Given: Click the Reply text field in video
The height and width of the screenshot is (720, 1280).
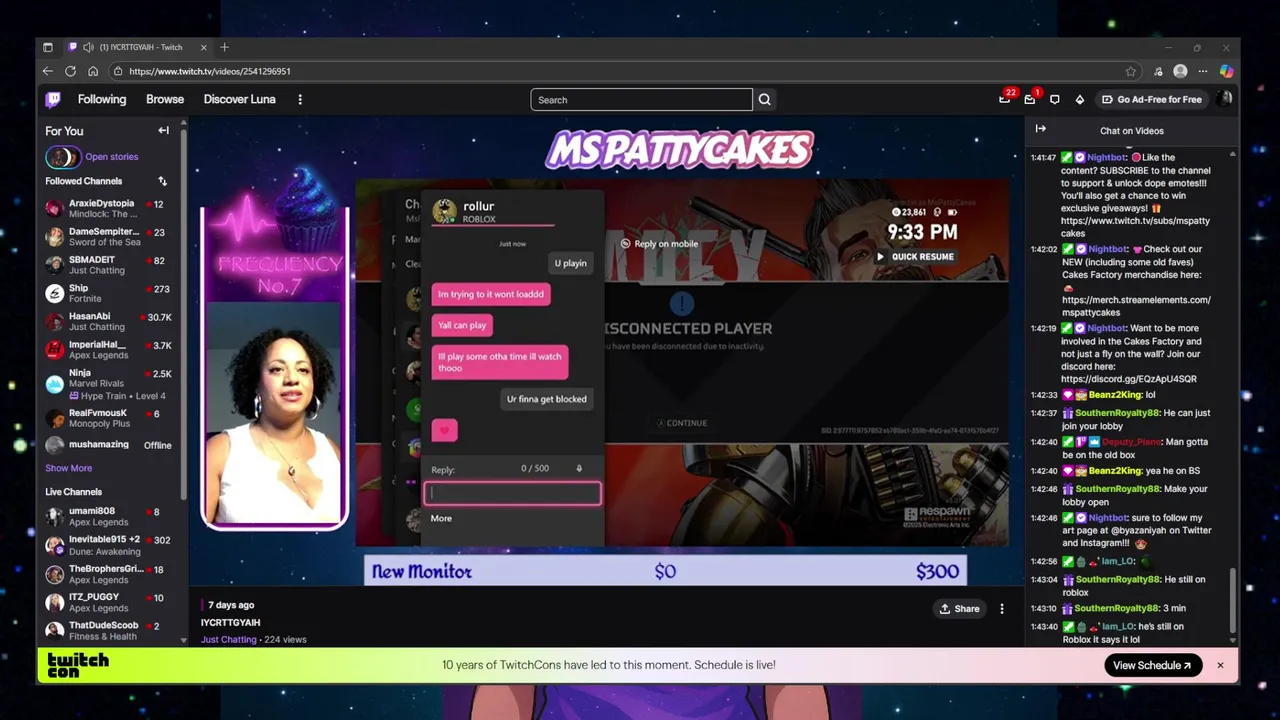Looking at the screenshot, I should click(x=514, y=493).
